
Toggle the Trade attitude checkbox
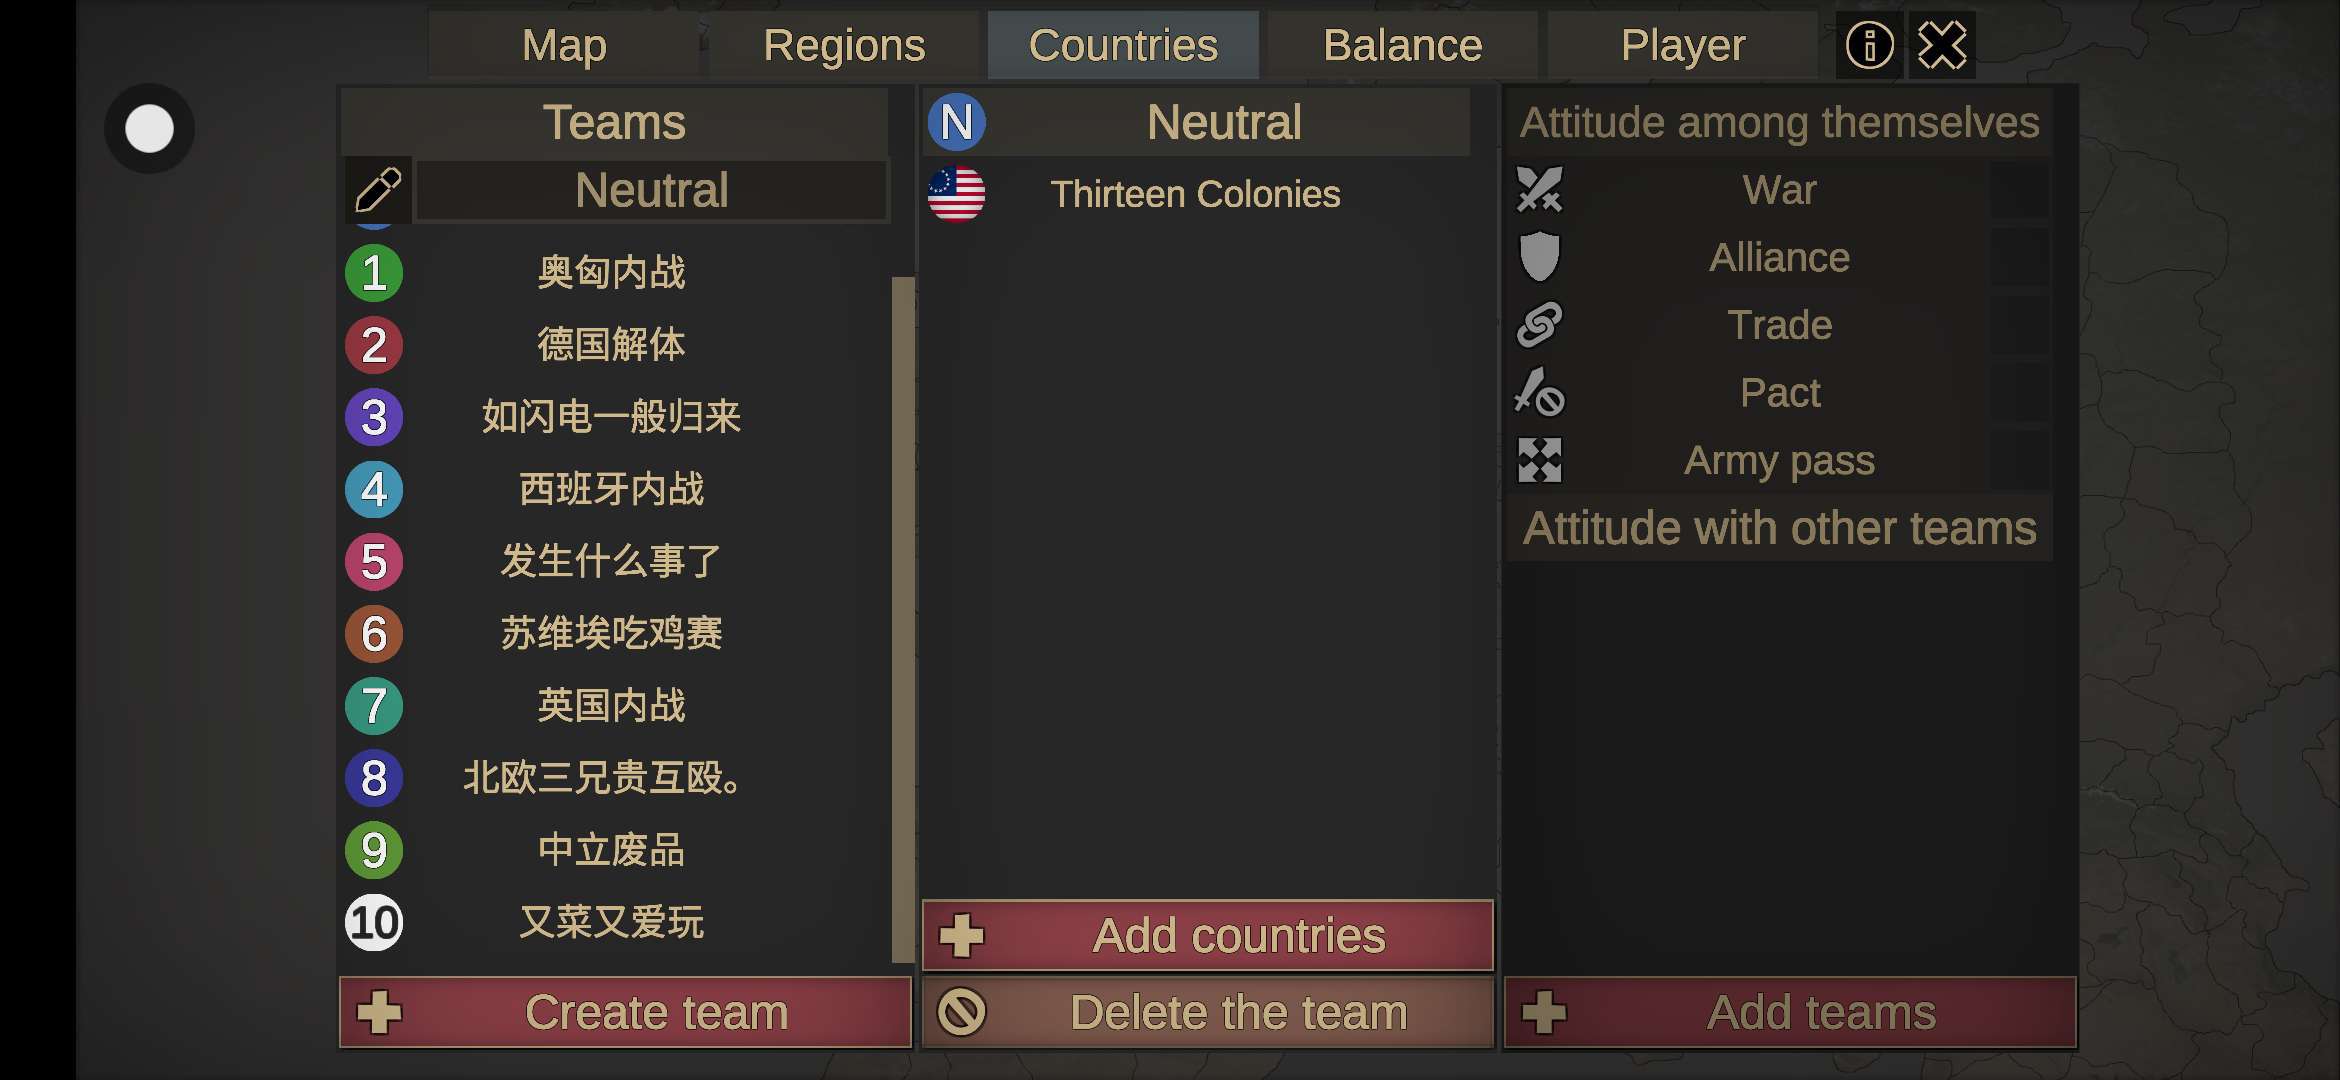(x=2019, y=325)
